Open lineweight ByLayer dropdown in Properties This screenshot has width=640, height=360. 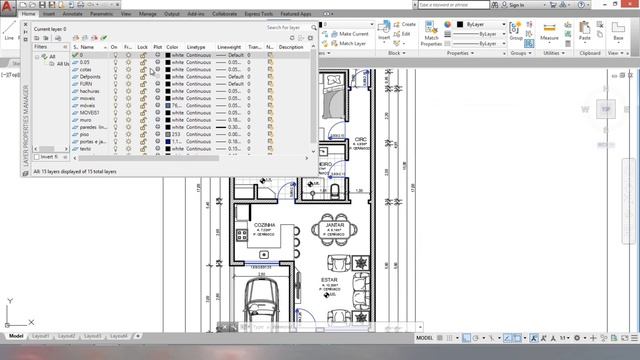[504, 34]
